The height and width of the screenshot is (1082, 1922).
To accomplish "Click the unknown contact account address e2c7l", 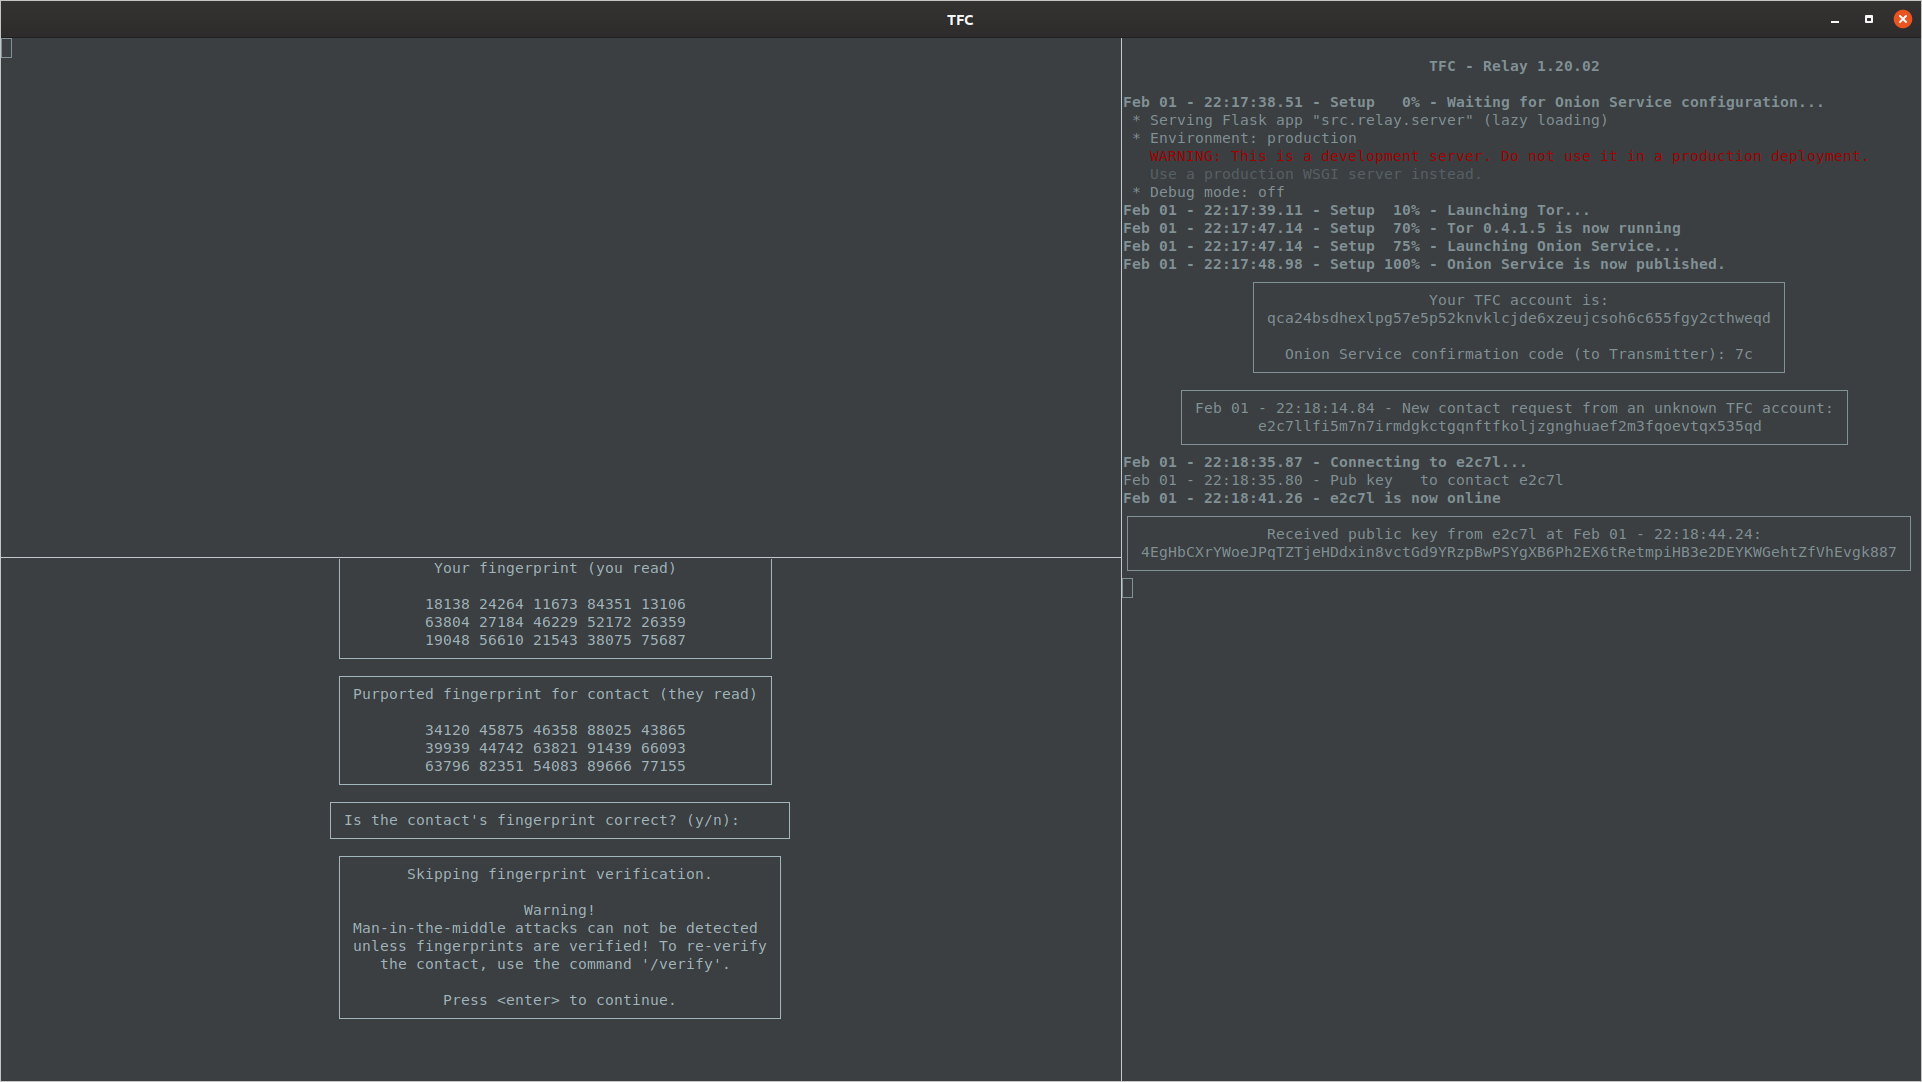I will click(1509, 426).
